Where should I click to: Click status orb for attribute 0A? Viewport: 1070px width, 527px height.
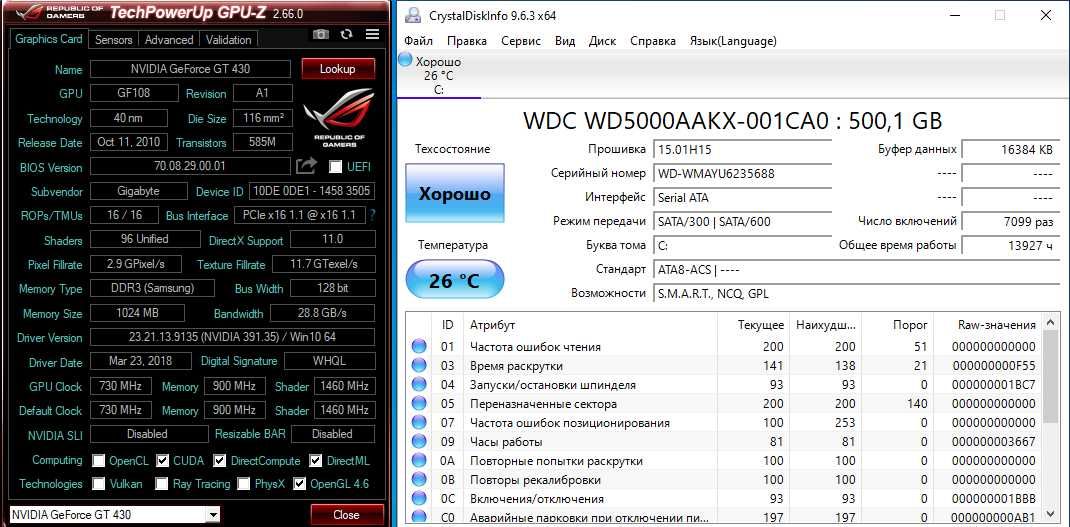[x=419, y=461]
